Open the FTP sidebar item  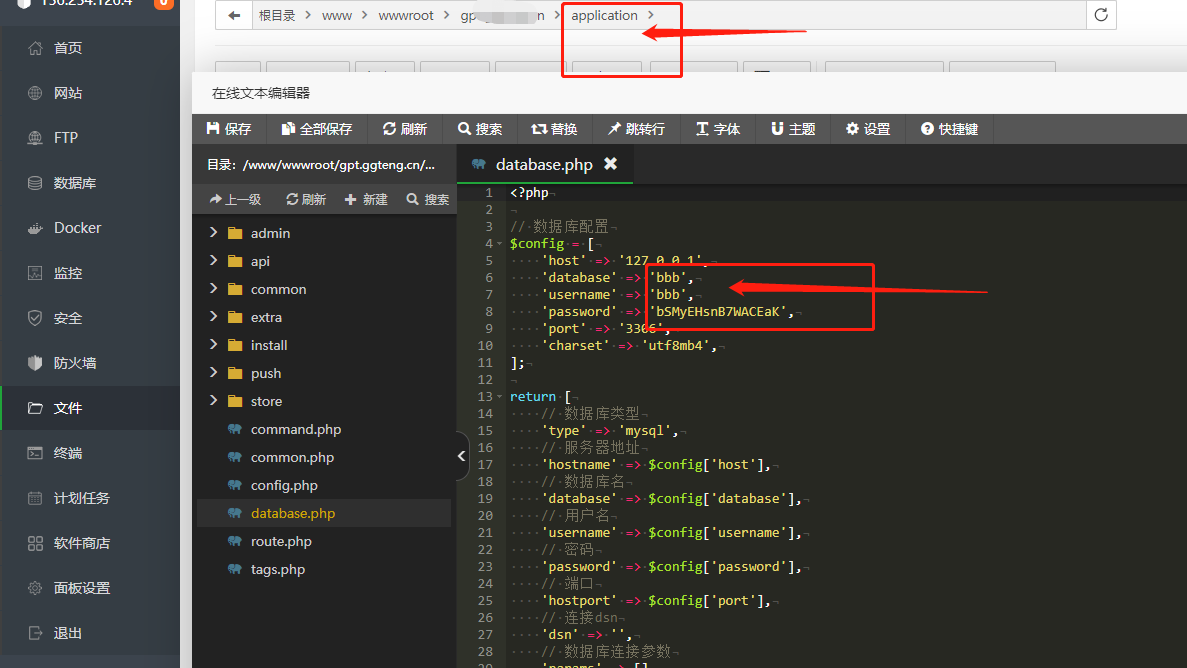tap(90, 138)
